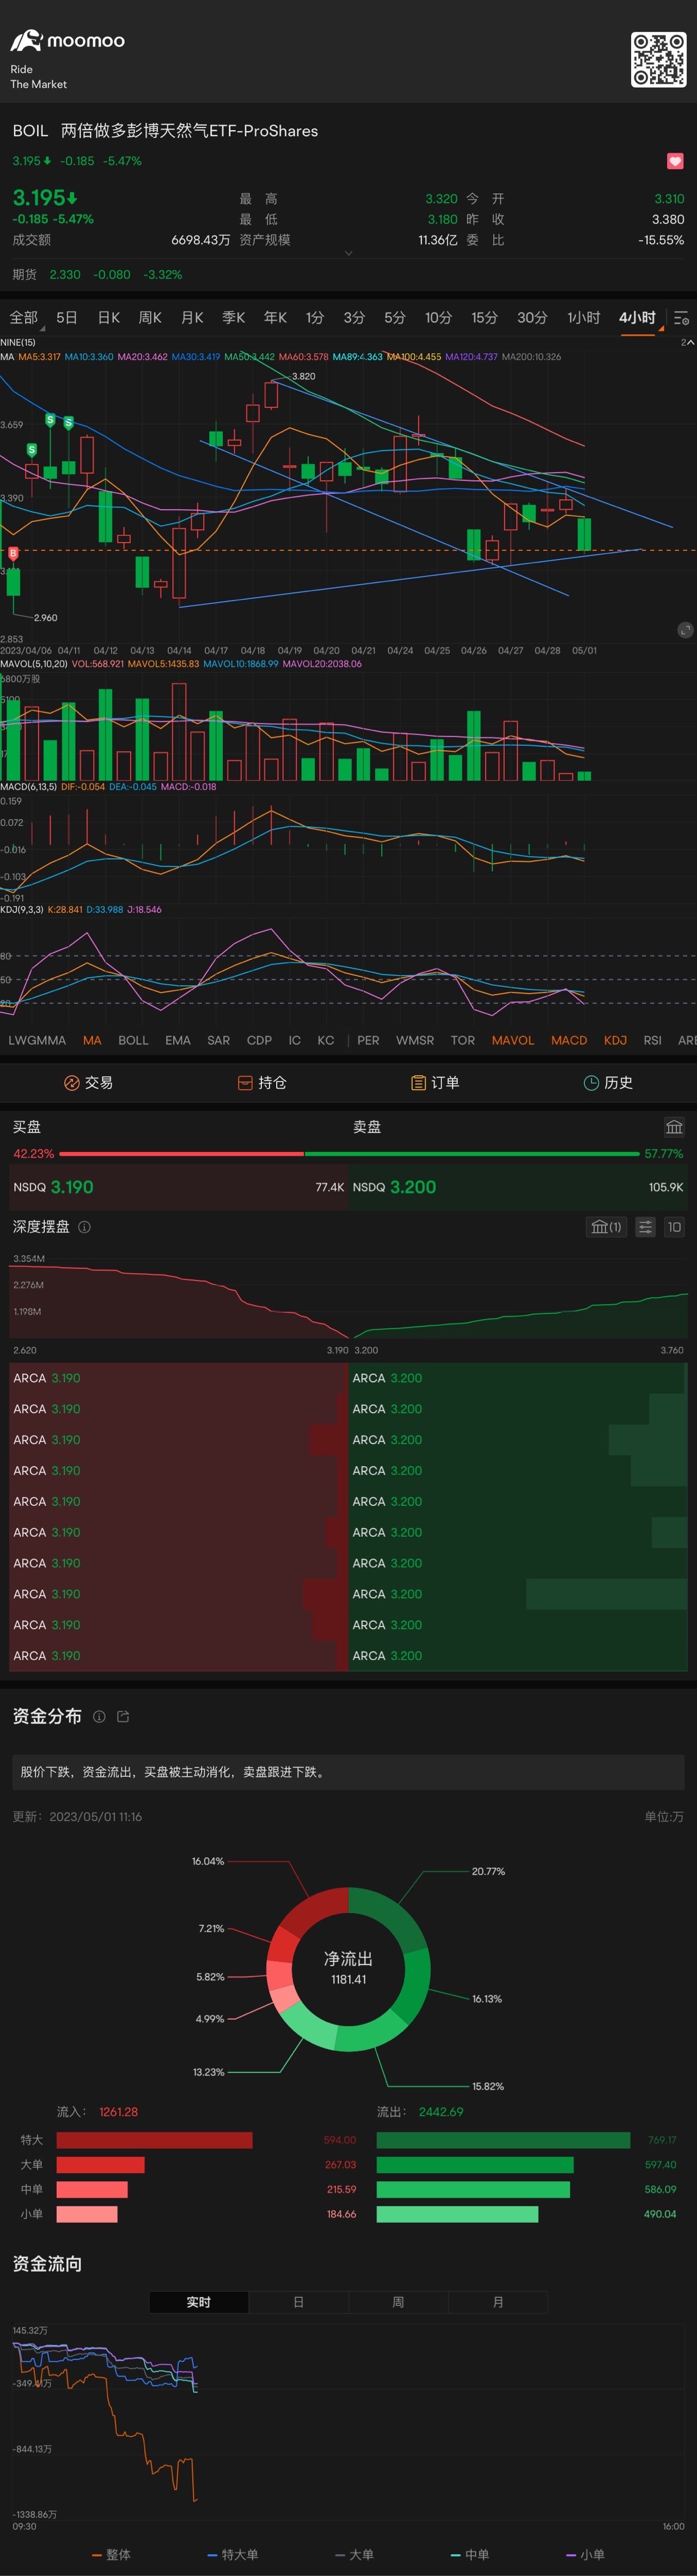The width and height of the screenshot is (697, 2576).
Task: Select 4小时 timeframe tab
Action: pyautogui.click(x=637, y=318)
